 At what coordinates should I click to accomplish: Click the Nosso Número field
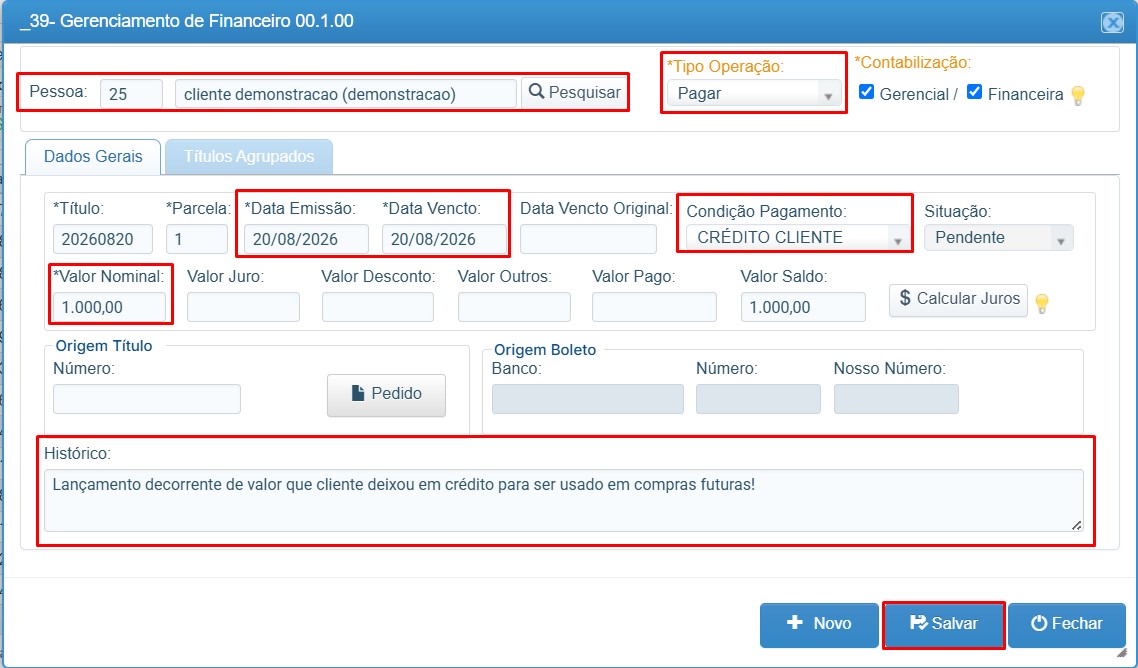click(x=896, y=399)
